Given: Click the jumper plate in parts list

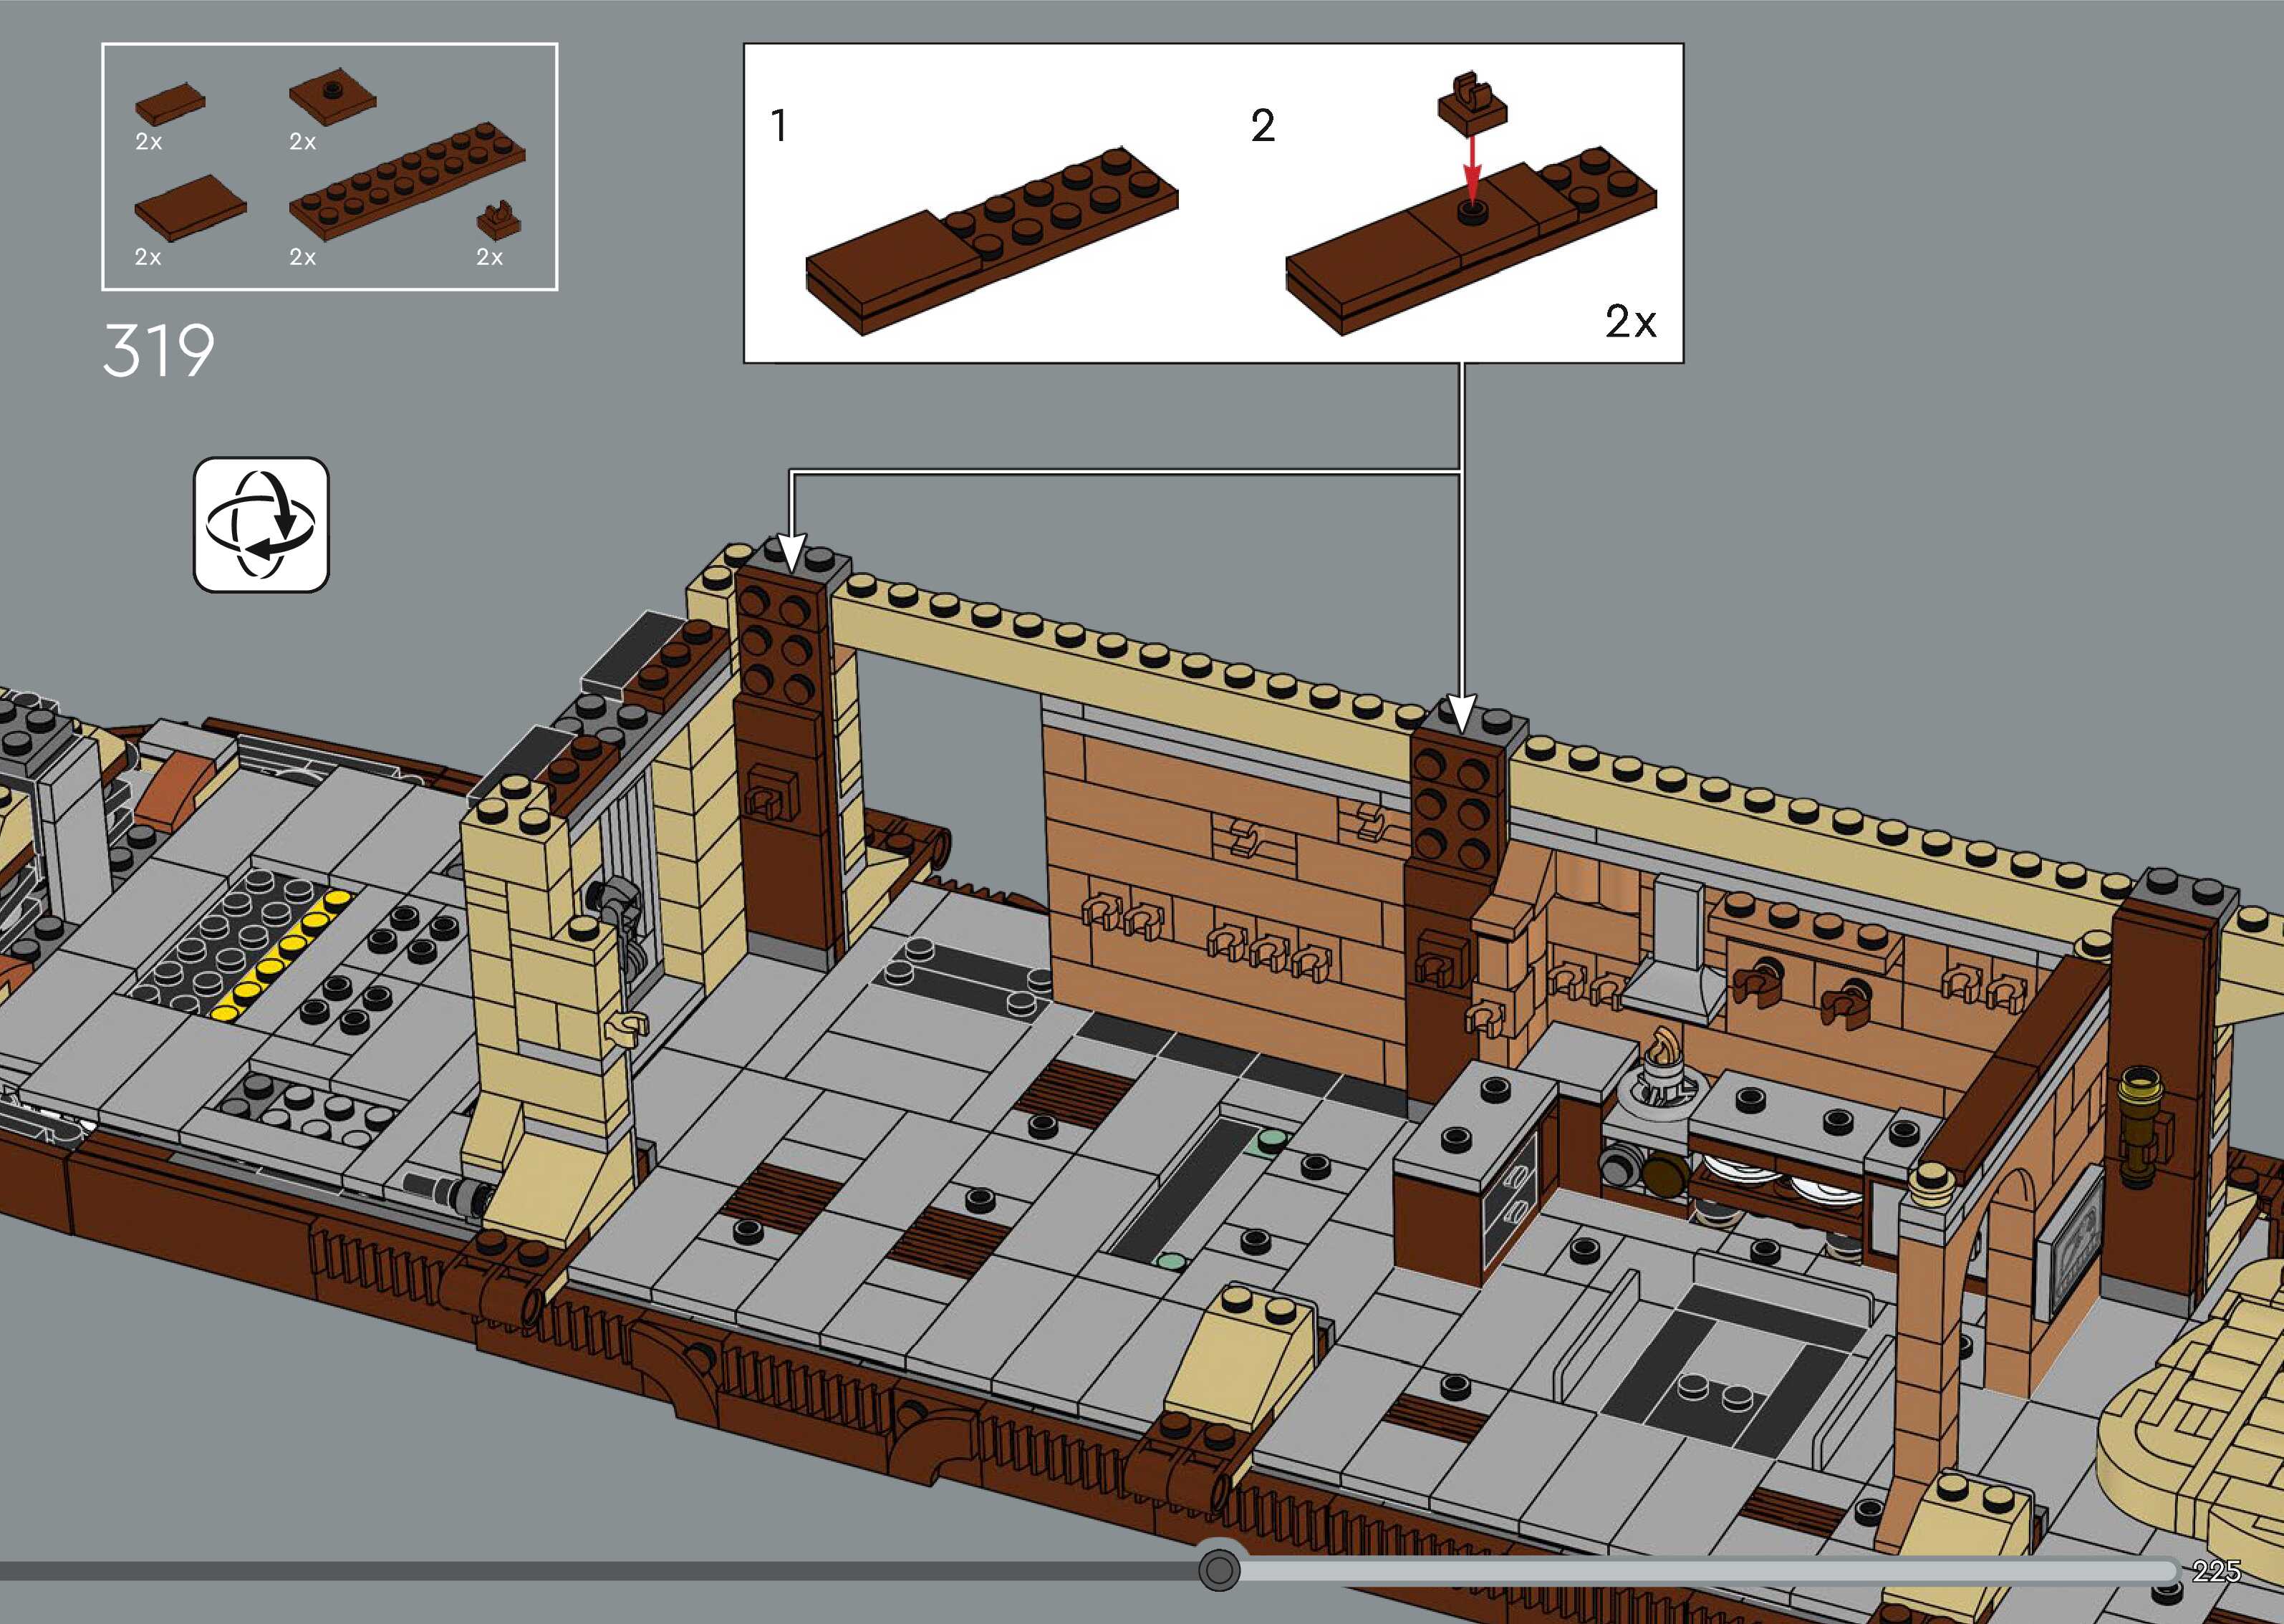Looking at the screenshot, I should [332, 96].
